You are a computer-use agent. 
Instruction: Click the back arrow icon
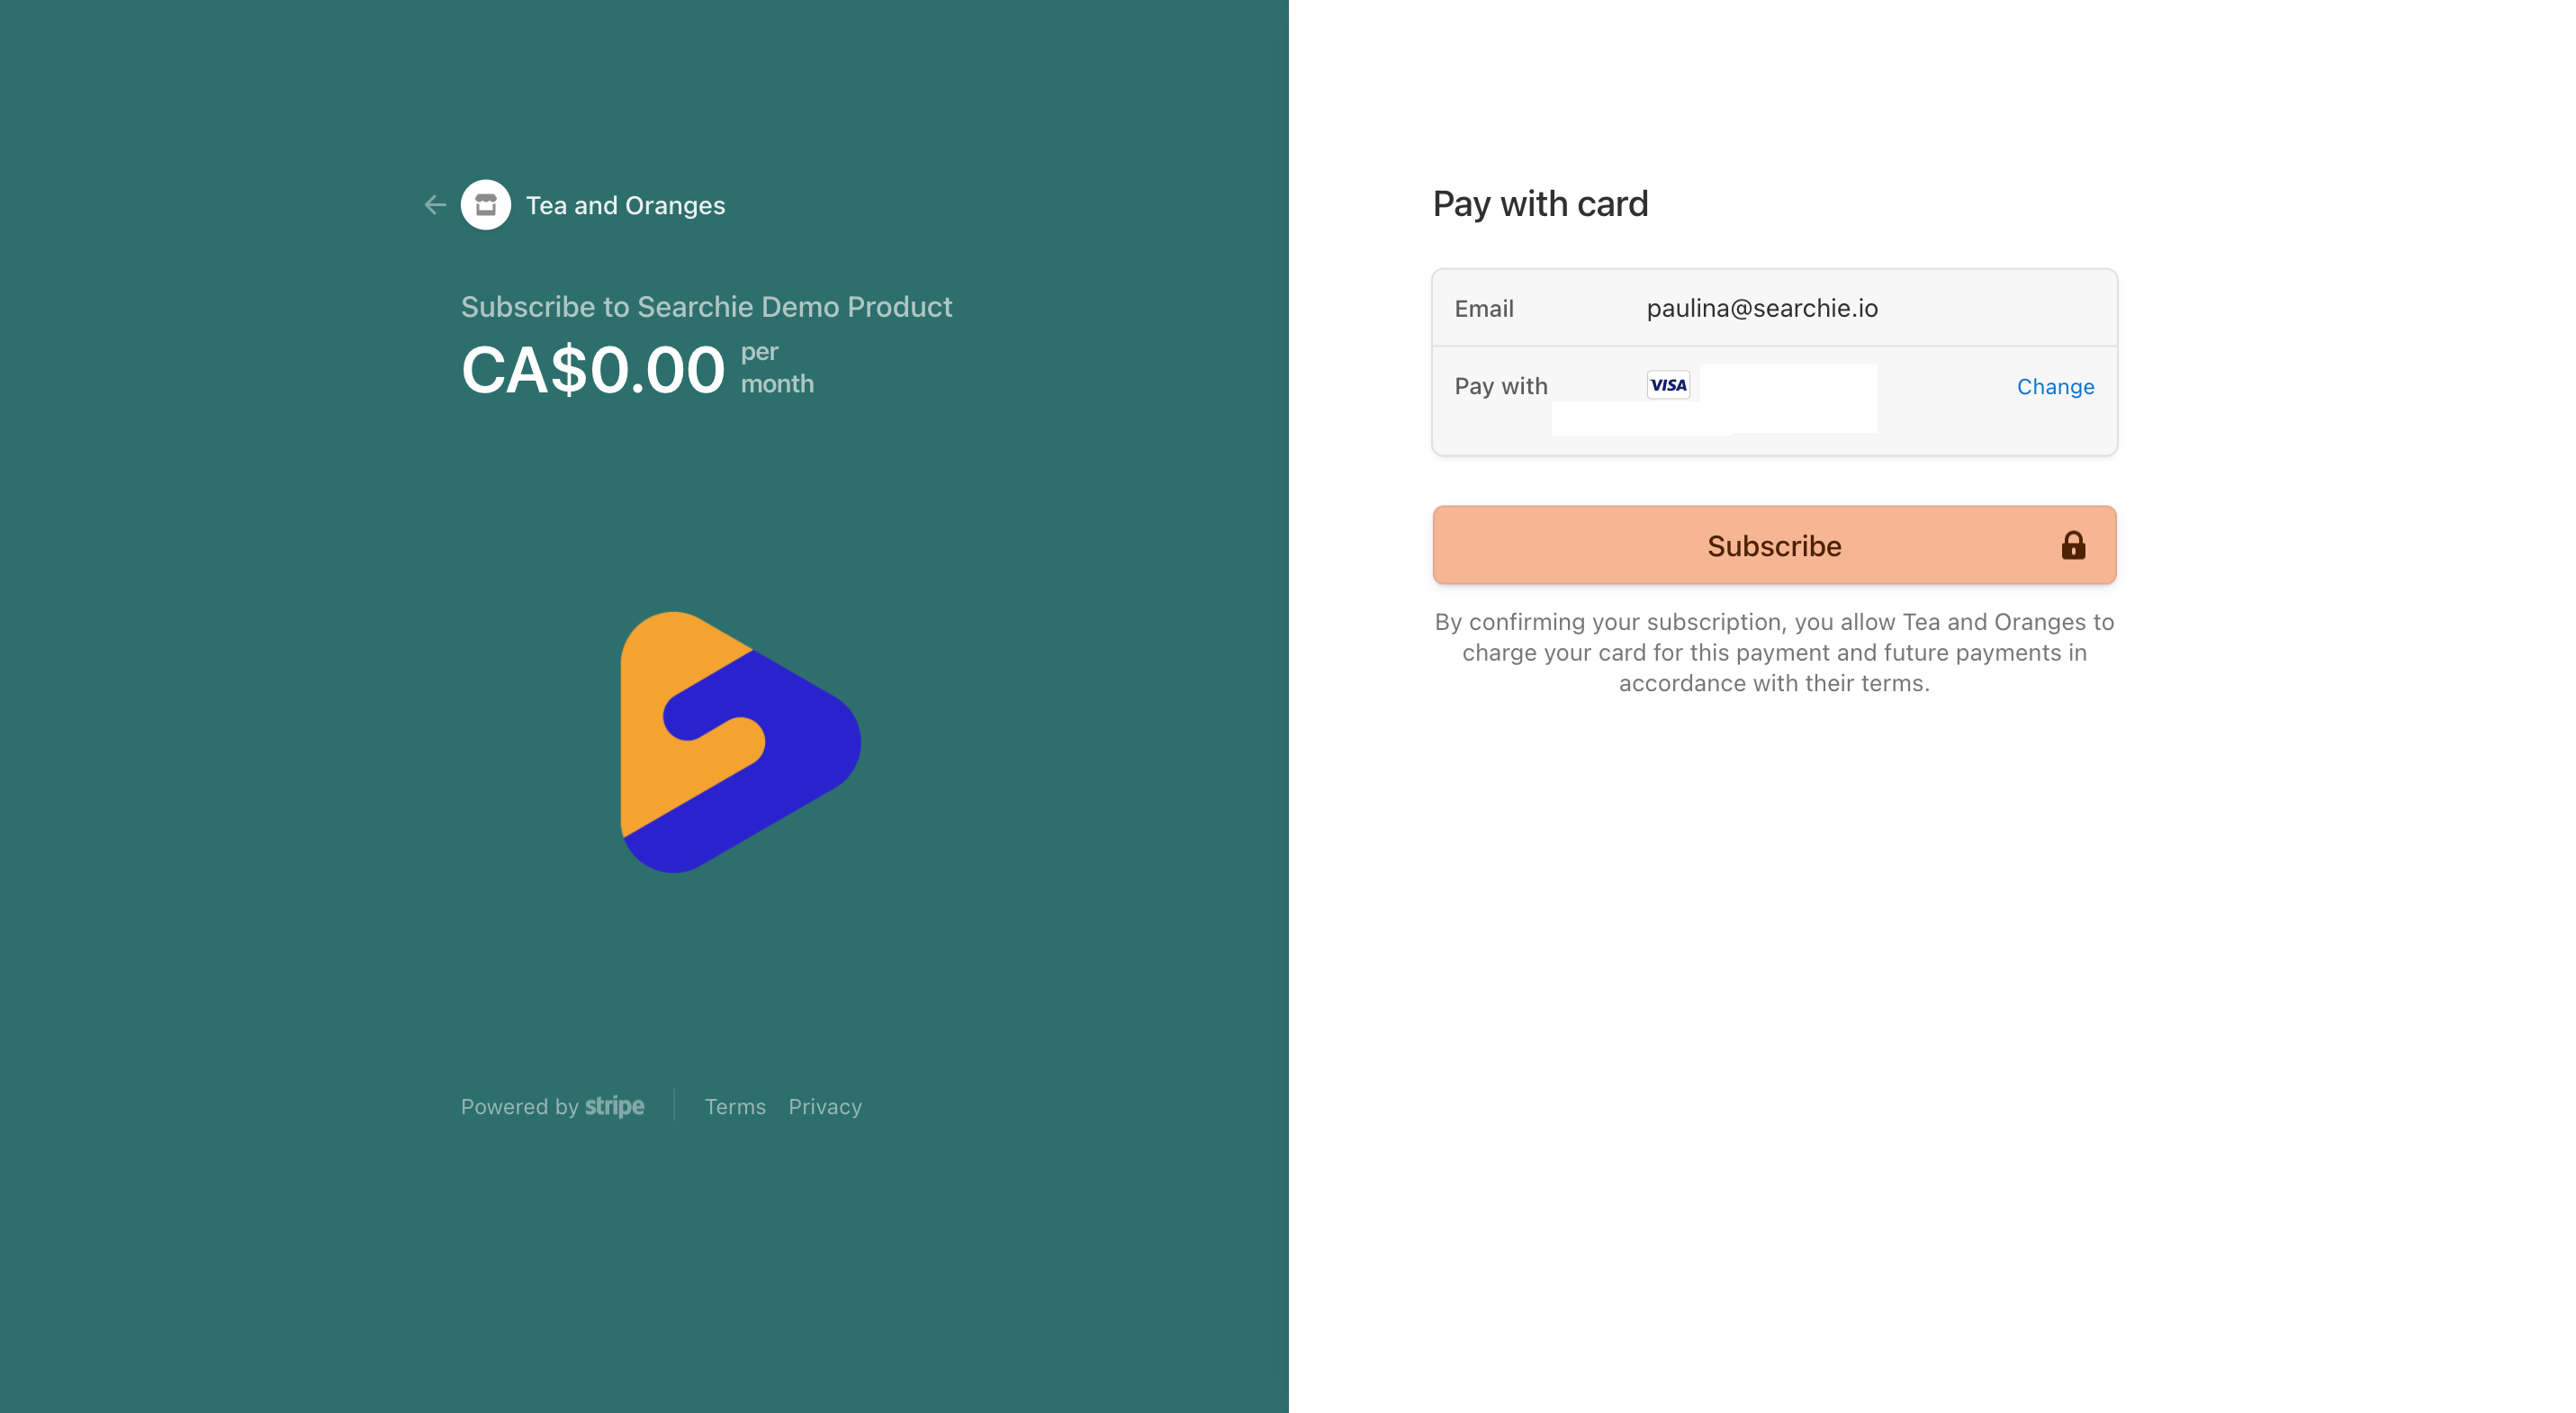click(435, 205)
